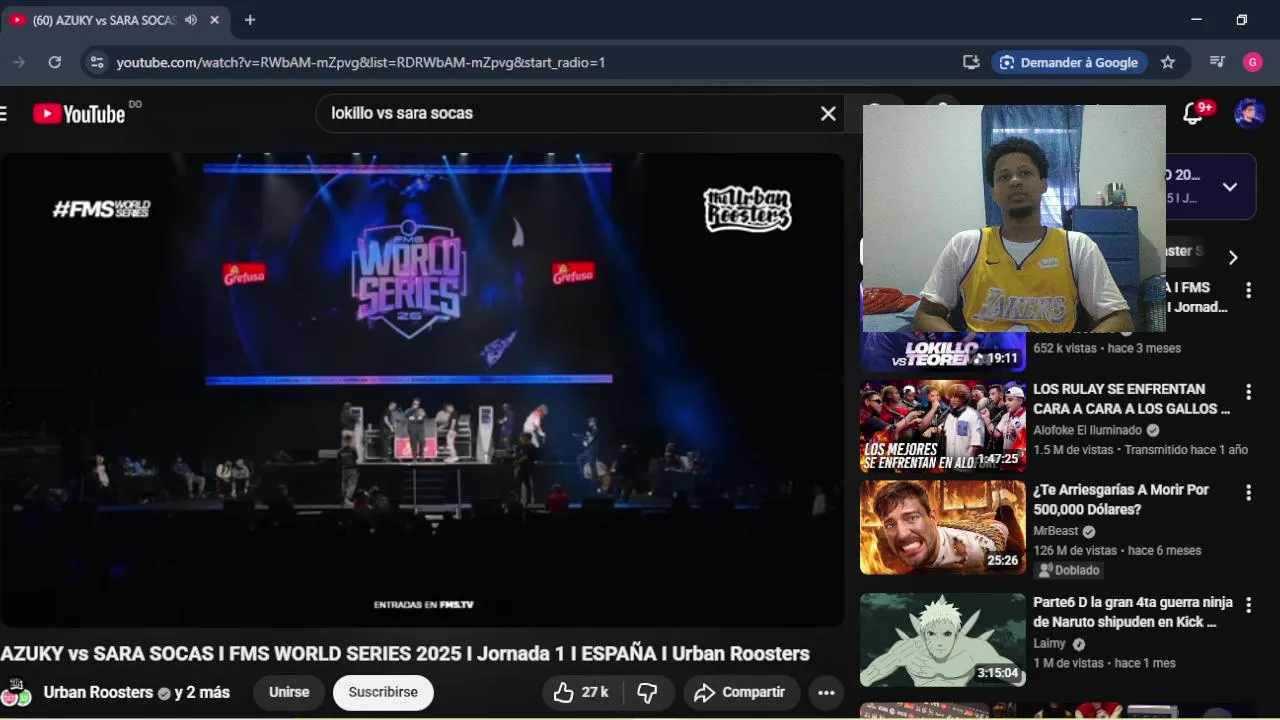Open the options menu for LOKILLO vs TEOREMA video
1280x720 pixels.
click(1248, 291)
